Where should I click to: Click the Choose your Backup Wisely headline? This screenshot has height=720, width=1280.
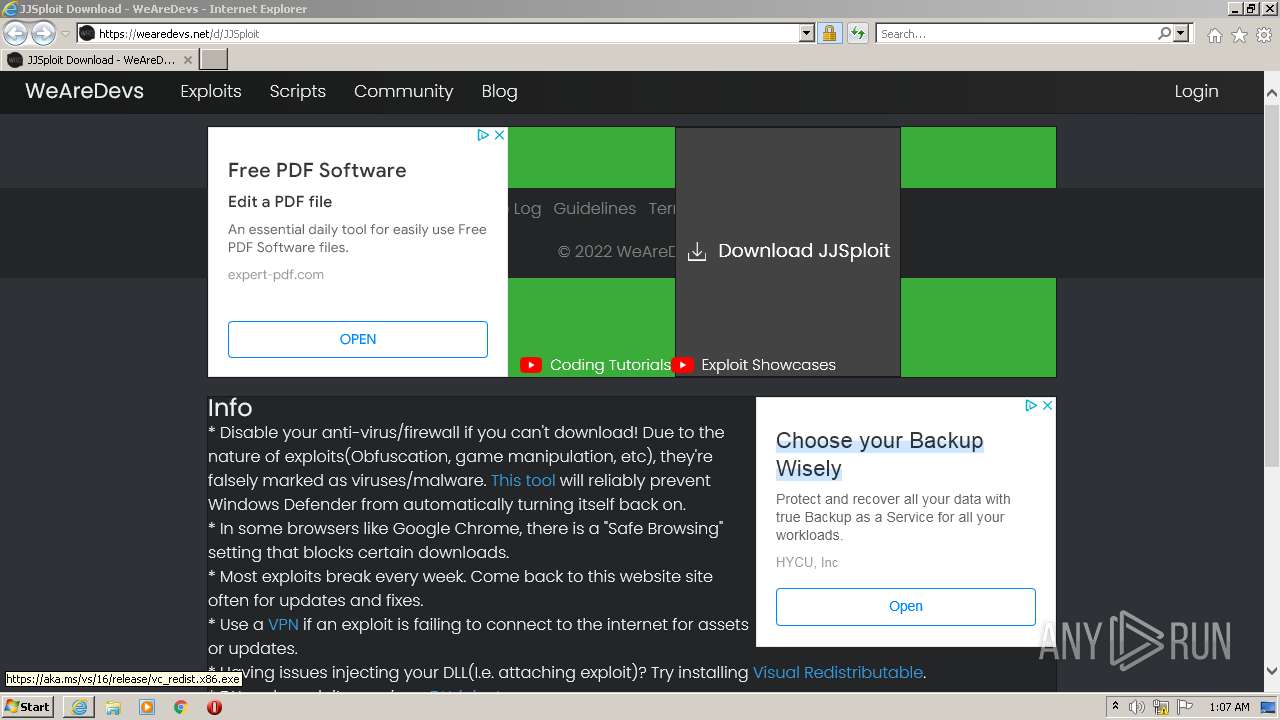[x=880, y=454]
